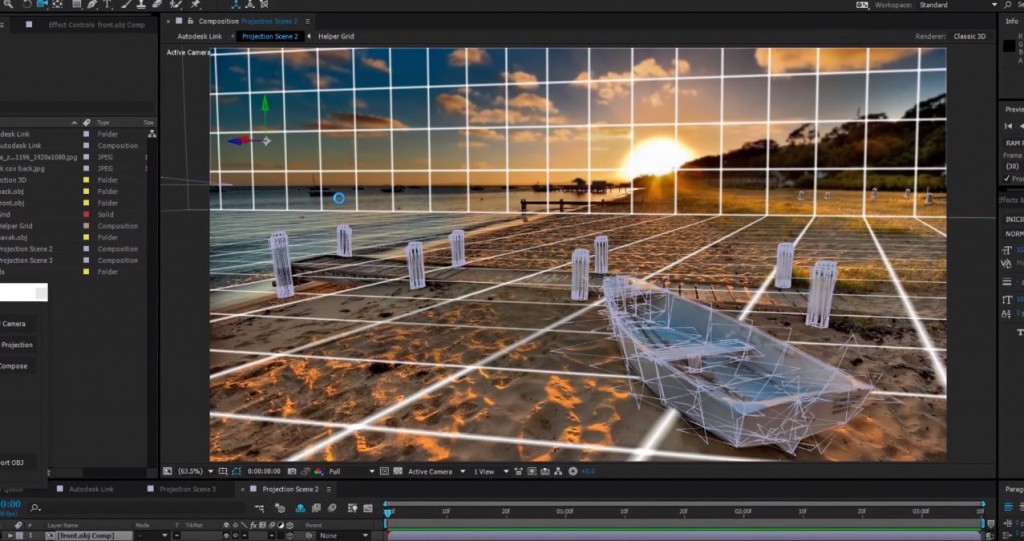Open the Parent None dropdown for front.obj Comp
The width and height of the screenshot is (1024, 541).
[344, 535]
